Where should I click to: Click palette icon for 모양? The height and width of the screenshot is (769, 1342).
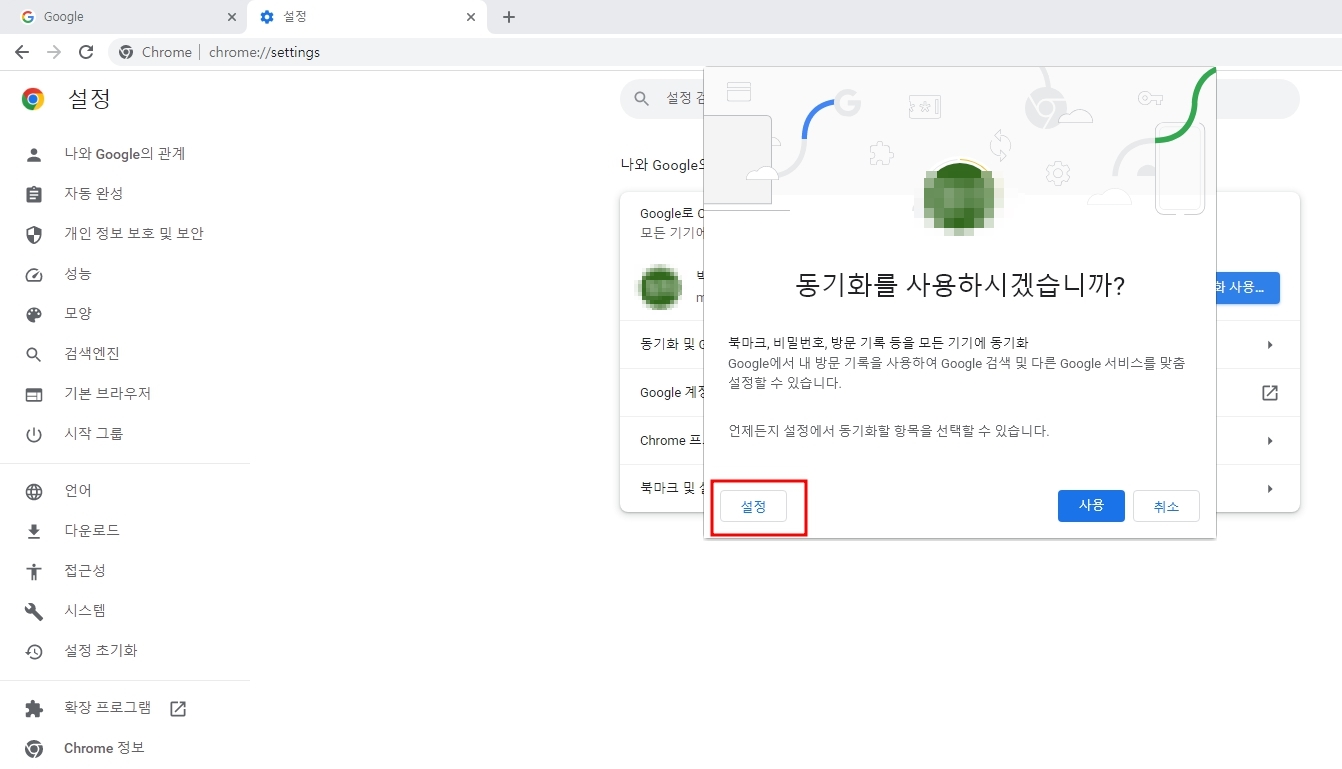point(34,314)
